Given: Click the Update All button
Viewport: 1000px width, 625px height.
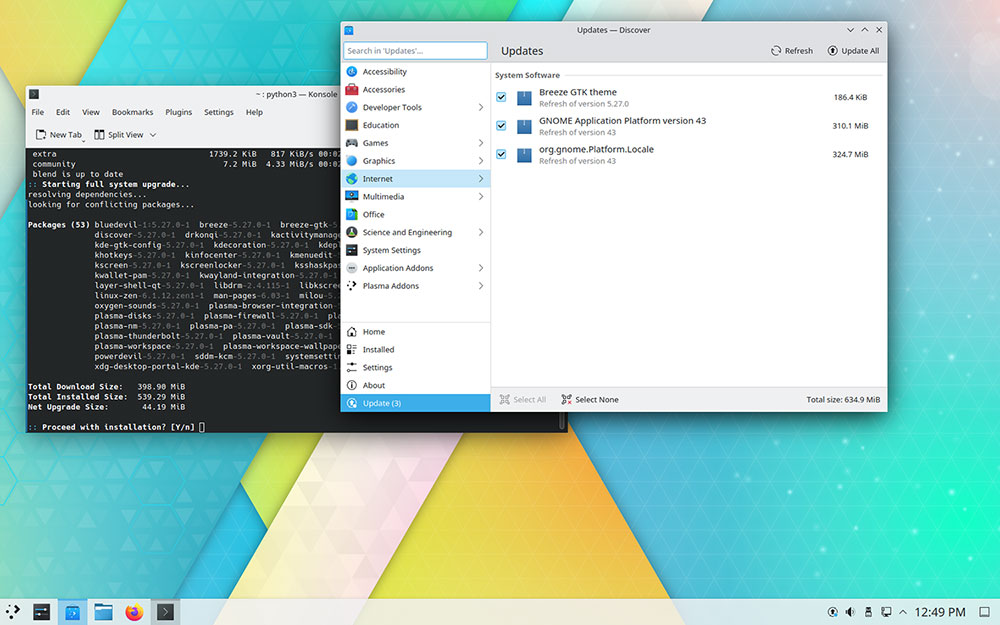Looking at the screenshot, I should click(x=853, y=51).
